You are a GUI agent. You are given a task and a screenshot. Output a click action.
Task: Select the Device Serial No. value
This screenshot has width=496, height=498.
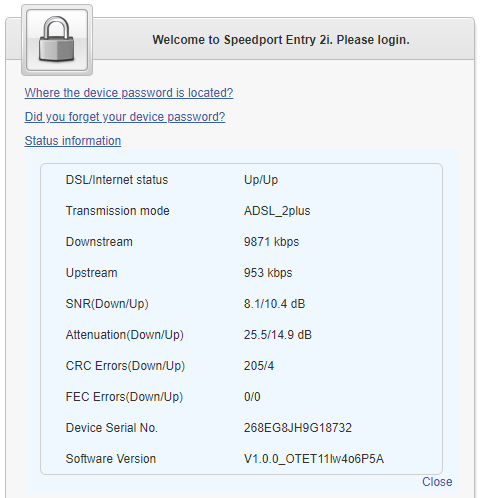(x=298, y=428)
